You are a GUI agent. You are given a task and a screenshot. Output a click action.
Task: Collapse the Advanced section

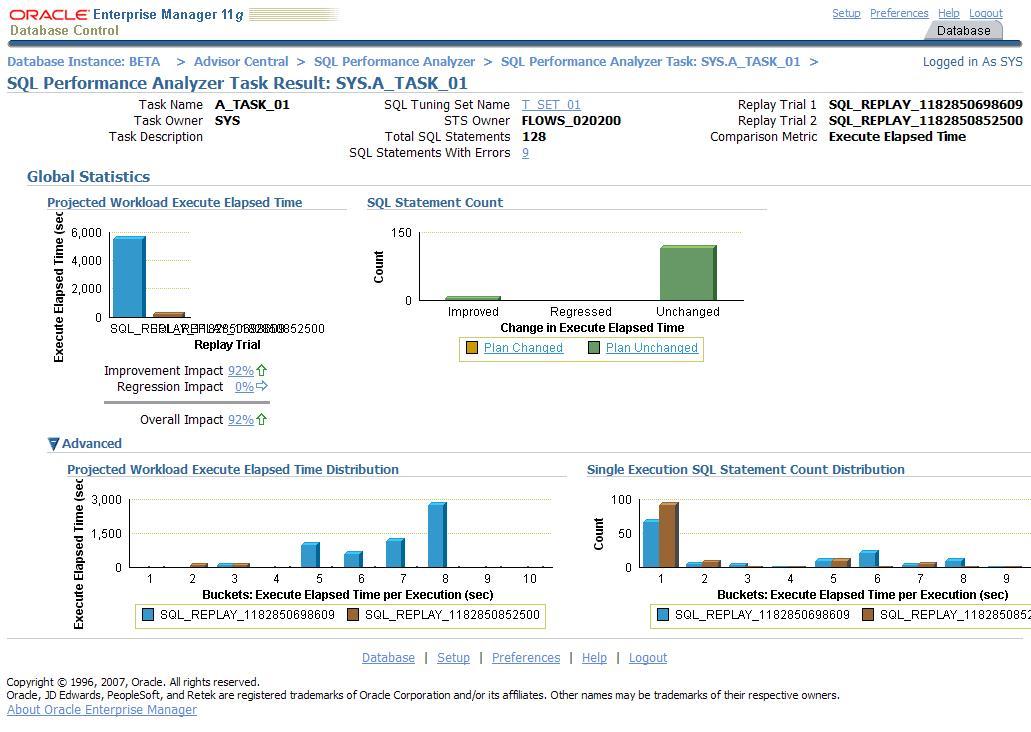(x=54, y=444)
